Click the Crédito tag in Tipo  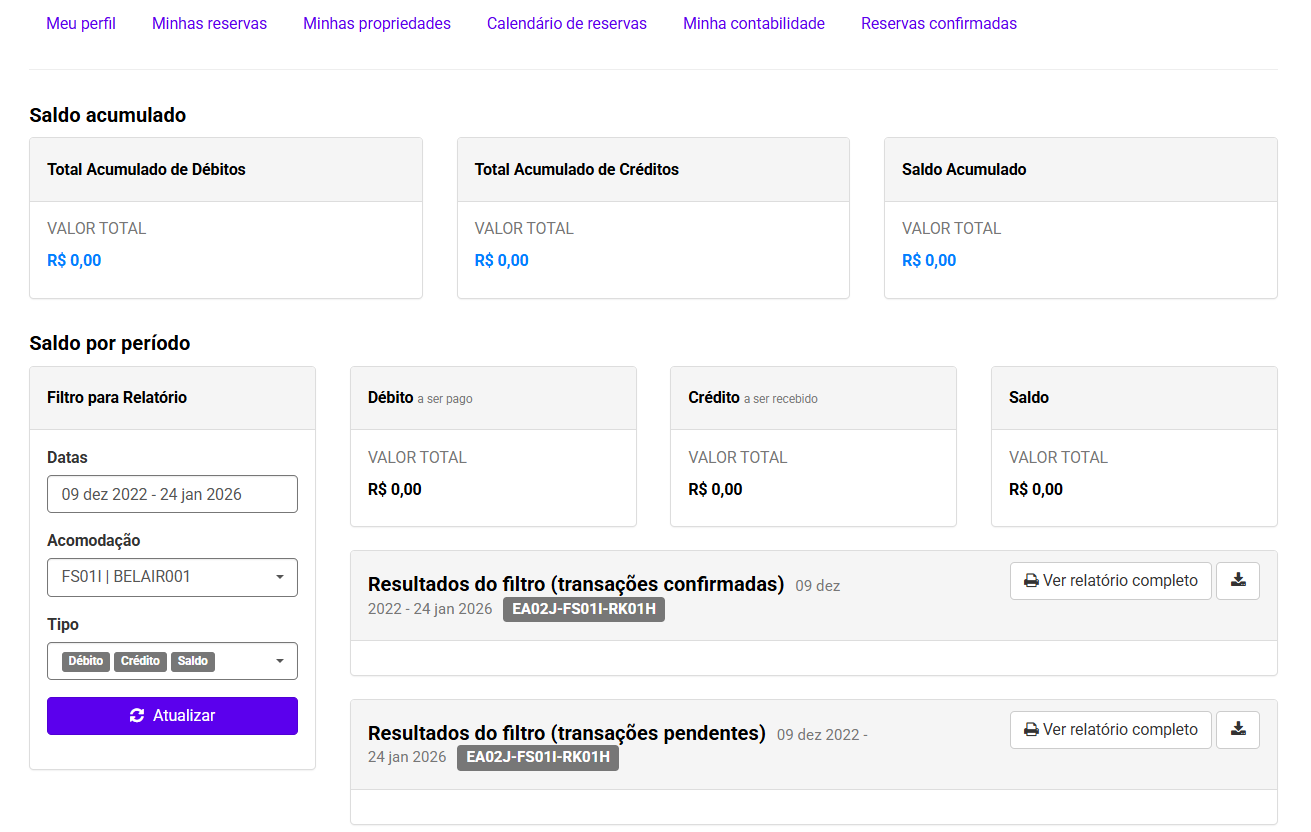click(x=140, y=661)
